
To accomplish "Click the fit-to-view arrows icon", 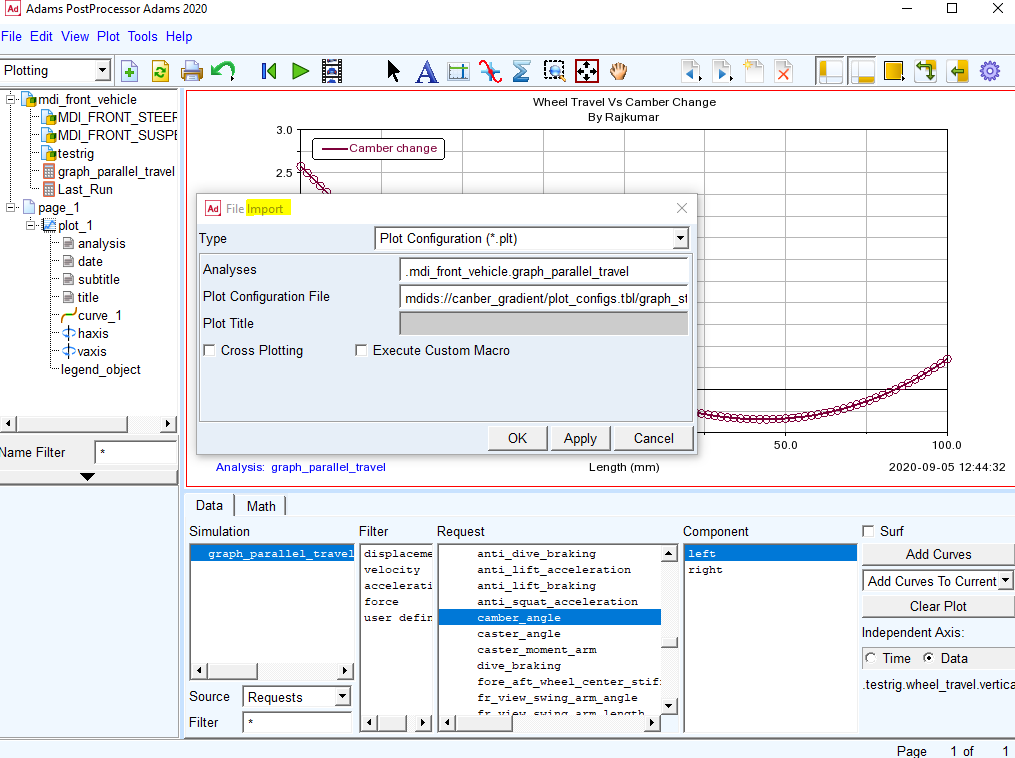I will (587, 71).
